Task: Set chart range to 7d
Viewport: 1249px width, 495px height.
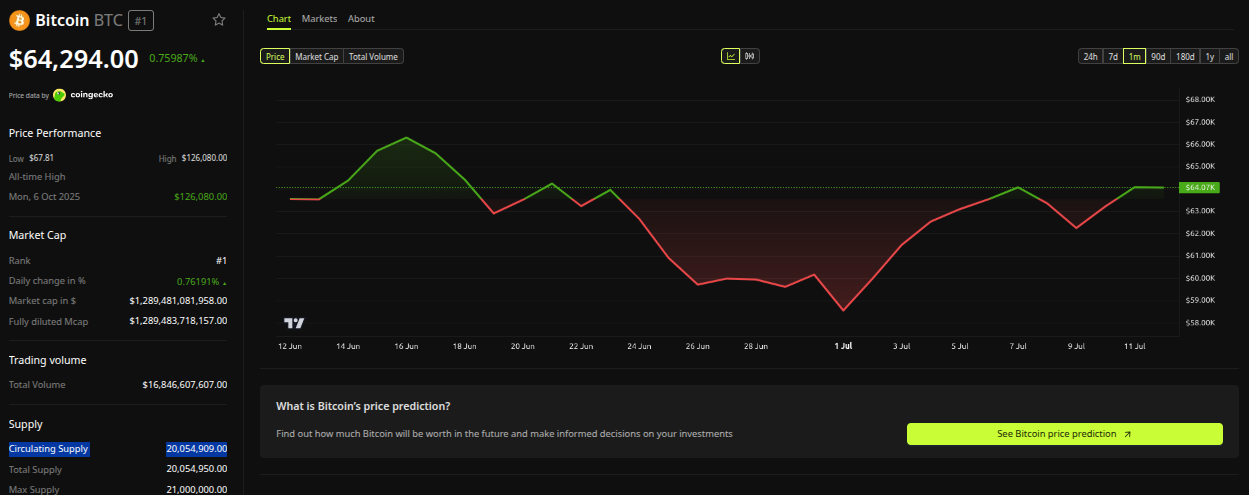Action: [1112, 56]
